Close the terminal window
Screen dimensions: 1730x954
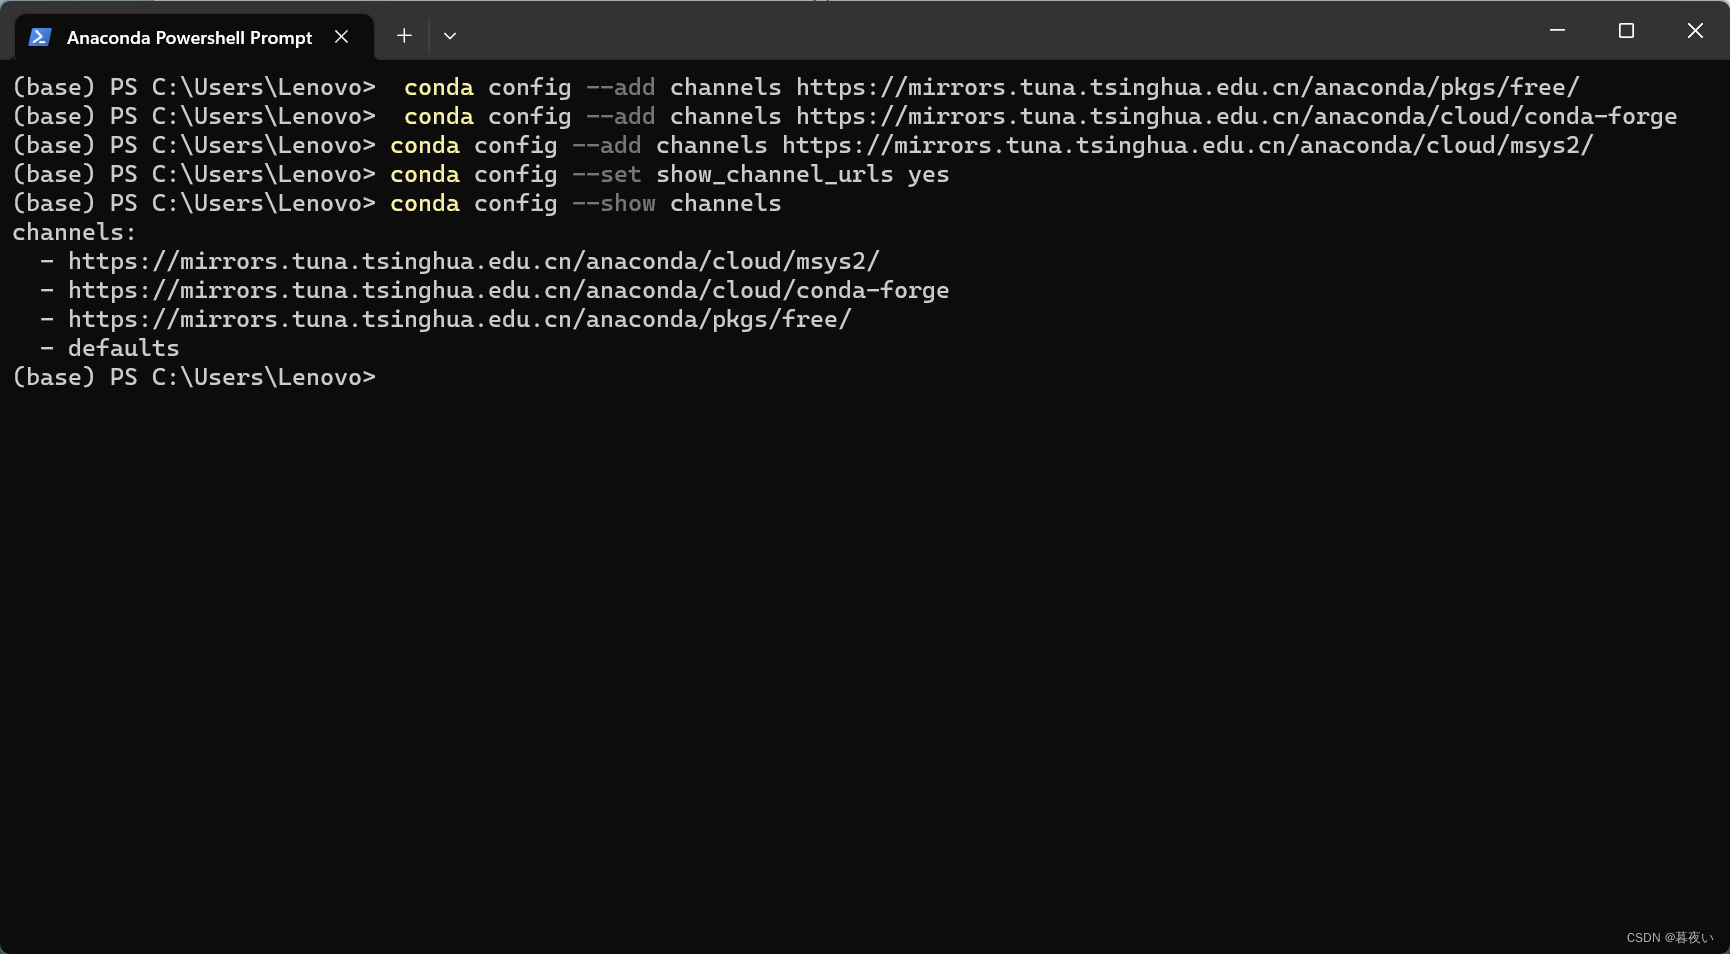click(x=1695, y=31)
